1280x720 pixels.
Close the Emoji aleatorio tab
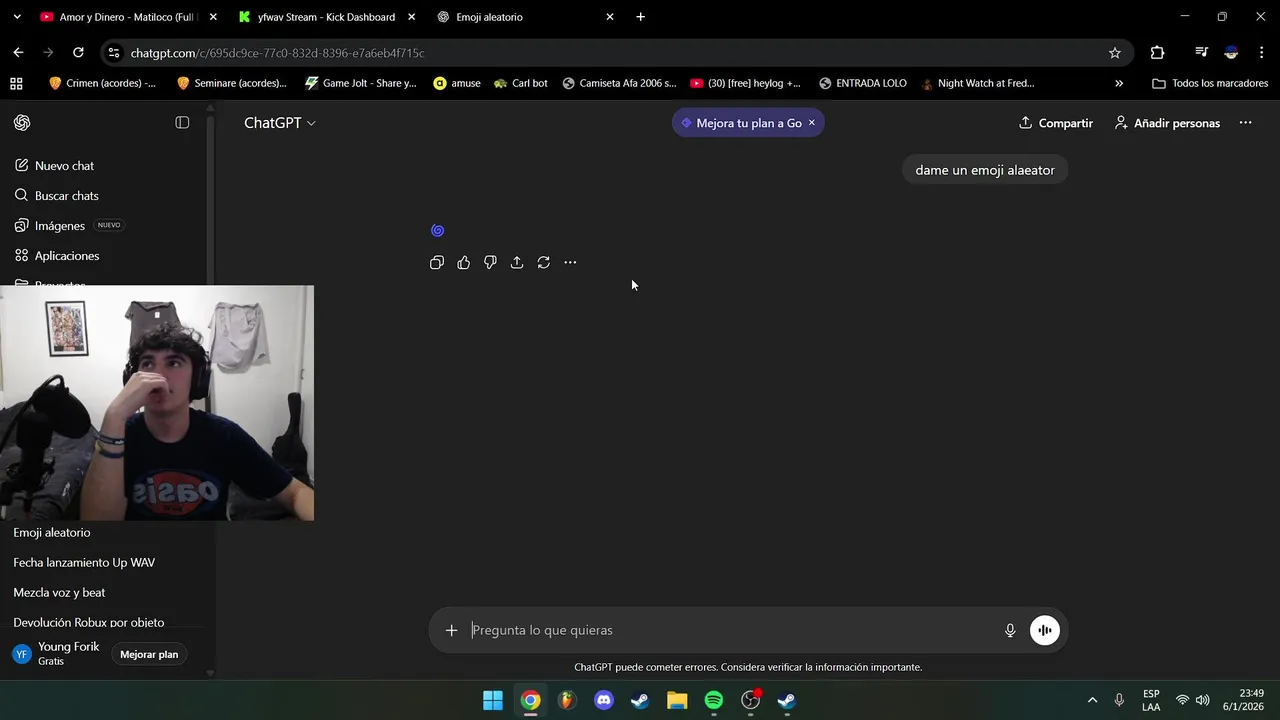tap(610, 17)
